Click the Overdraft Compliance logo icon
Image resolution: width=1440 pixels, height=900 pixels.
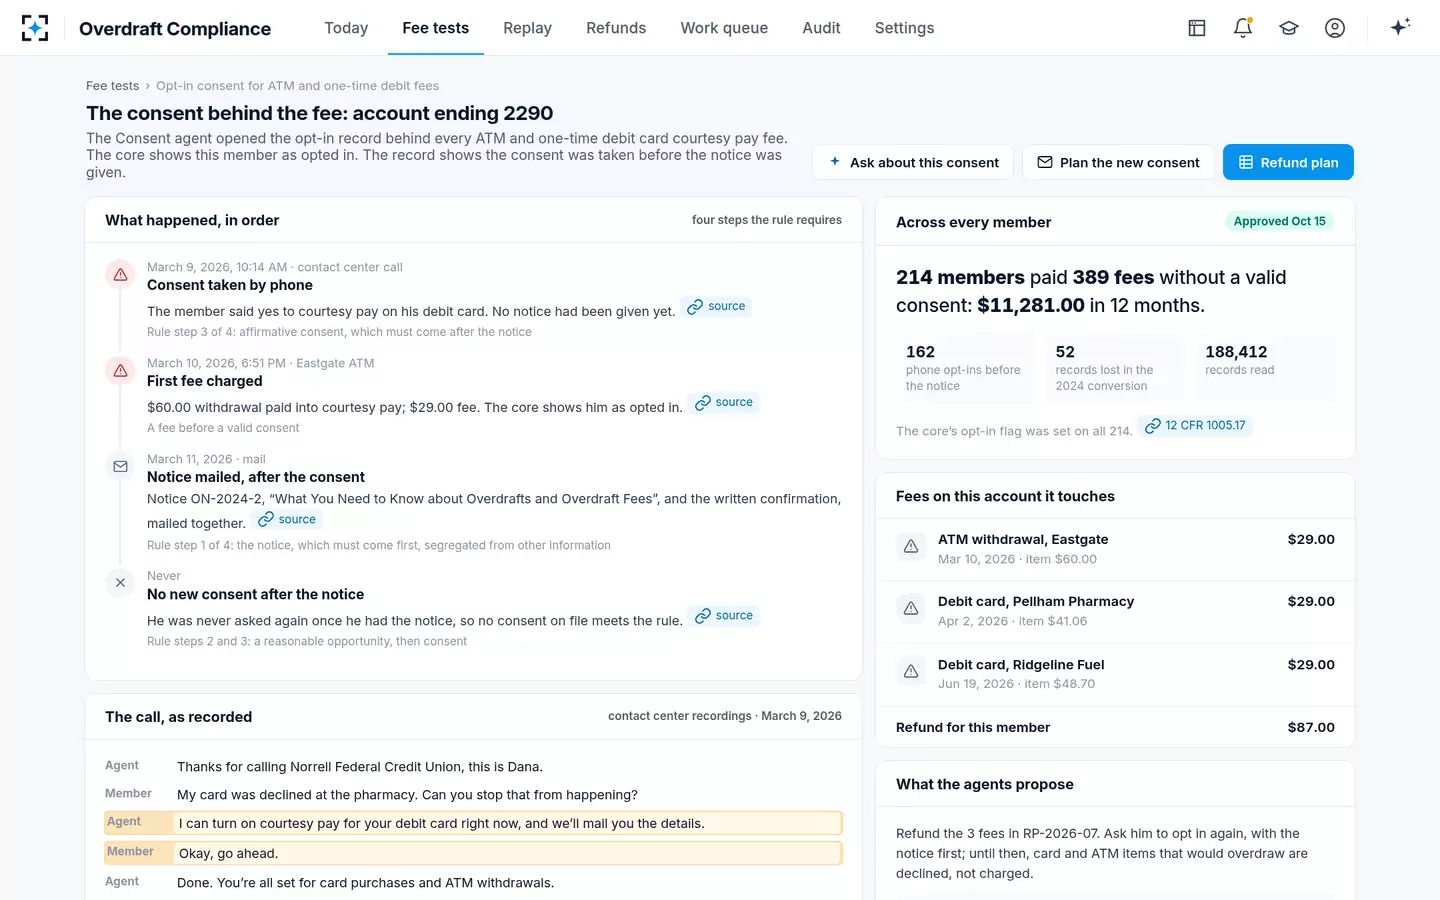pyautogui.click(x=35, y=28)
